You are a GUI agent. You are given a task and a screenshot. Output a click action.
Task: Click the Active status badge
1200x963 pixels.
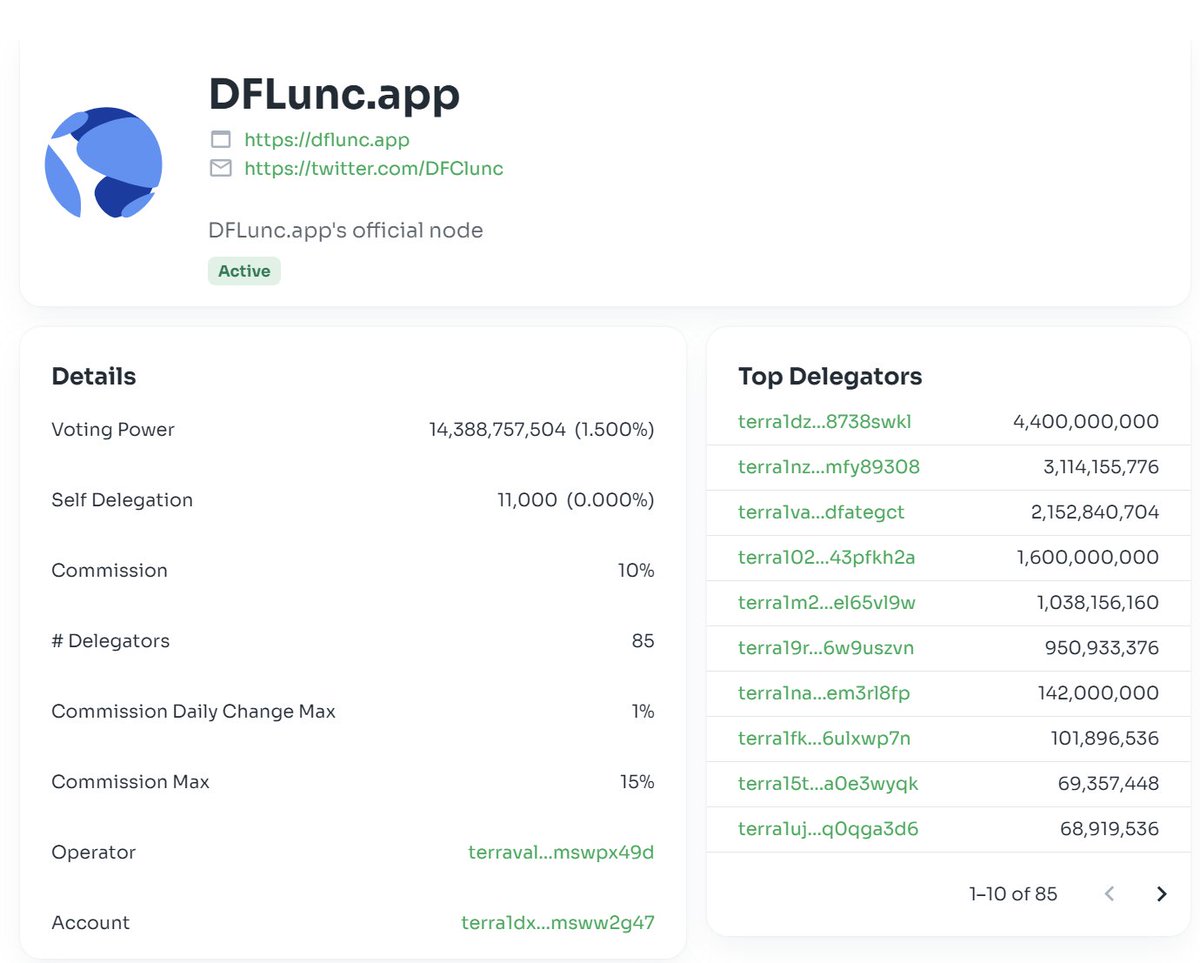244,271
